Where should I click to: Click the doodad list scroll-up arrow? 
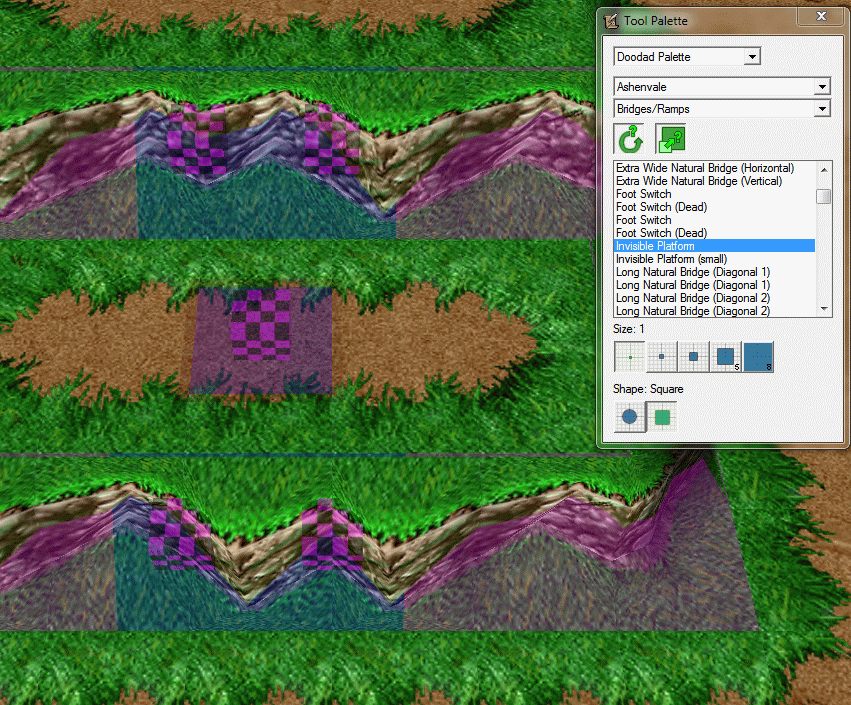pos(824,169)
